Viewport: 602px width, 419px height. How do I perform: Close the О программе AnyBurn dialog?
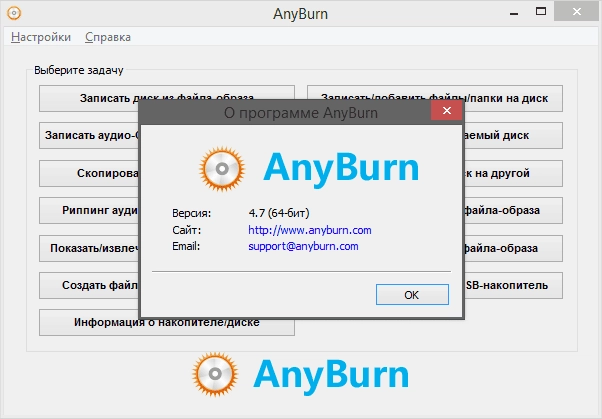click(x=447, y=111)
